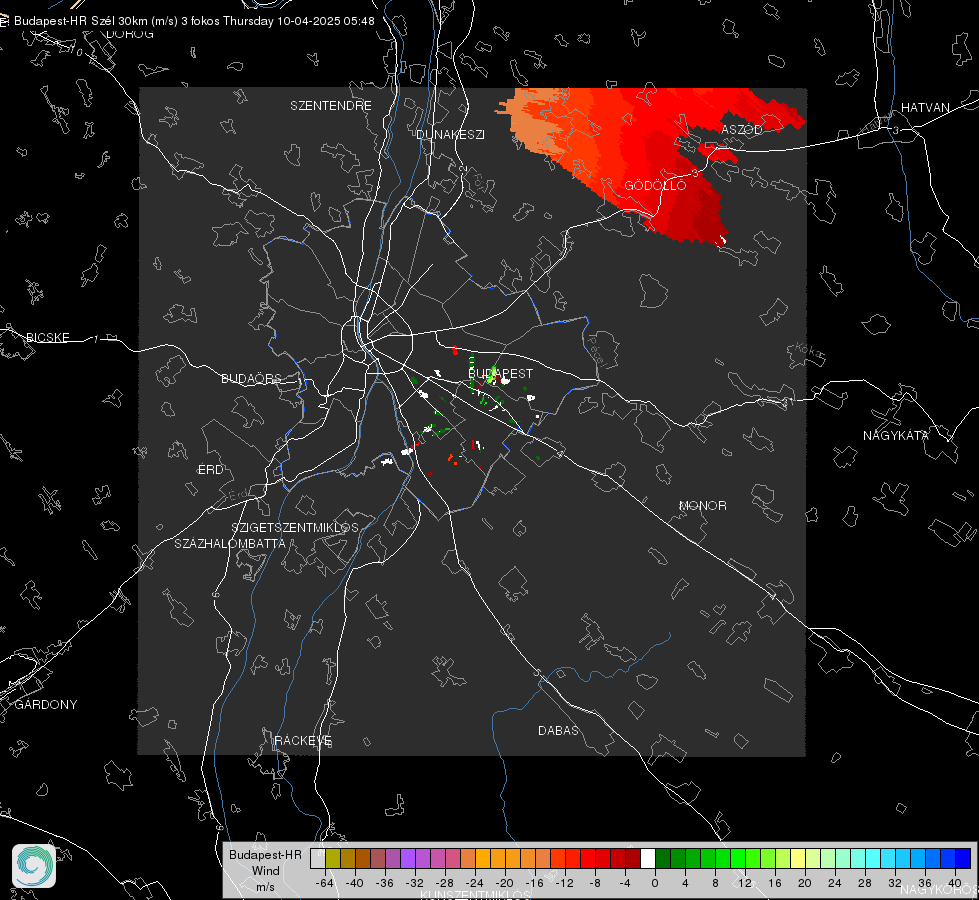Select the white zero-value legend swatch

click(648, 858)
